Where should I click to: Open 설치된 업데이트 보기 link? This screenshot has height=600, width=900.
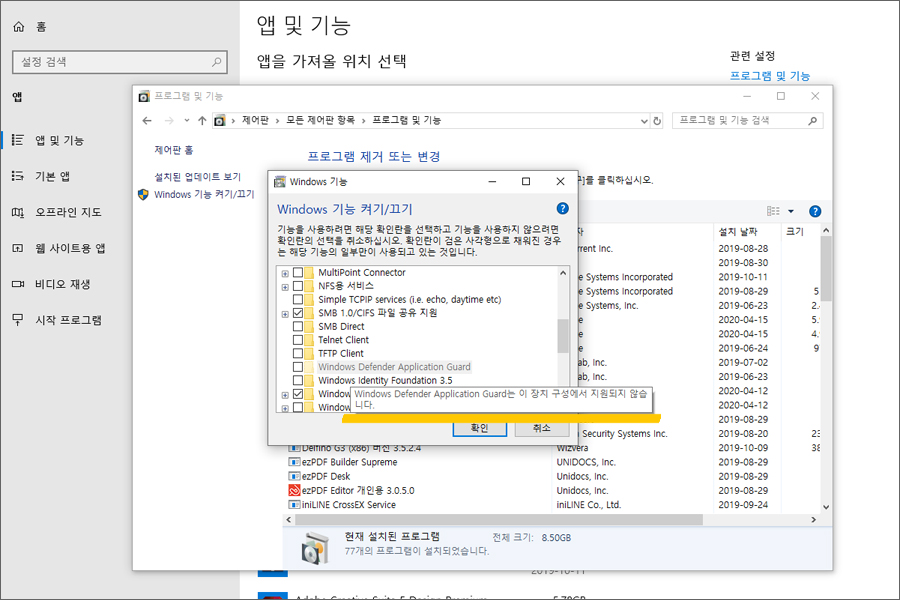(197, 177)
